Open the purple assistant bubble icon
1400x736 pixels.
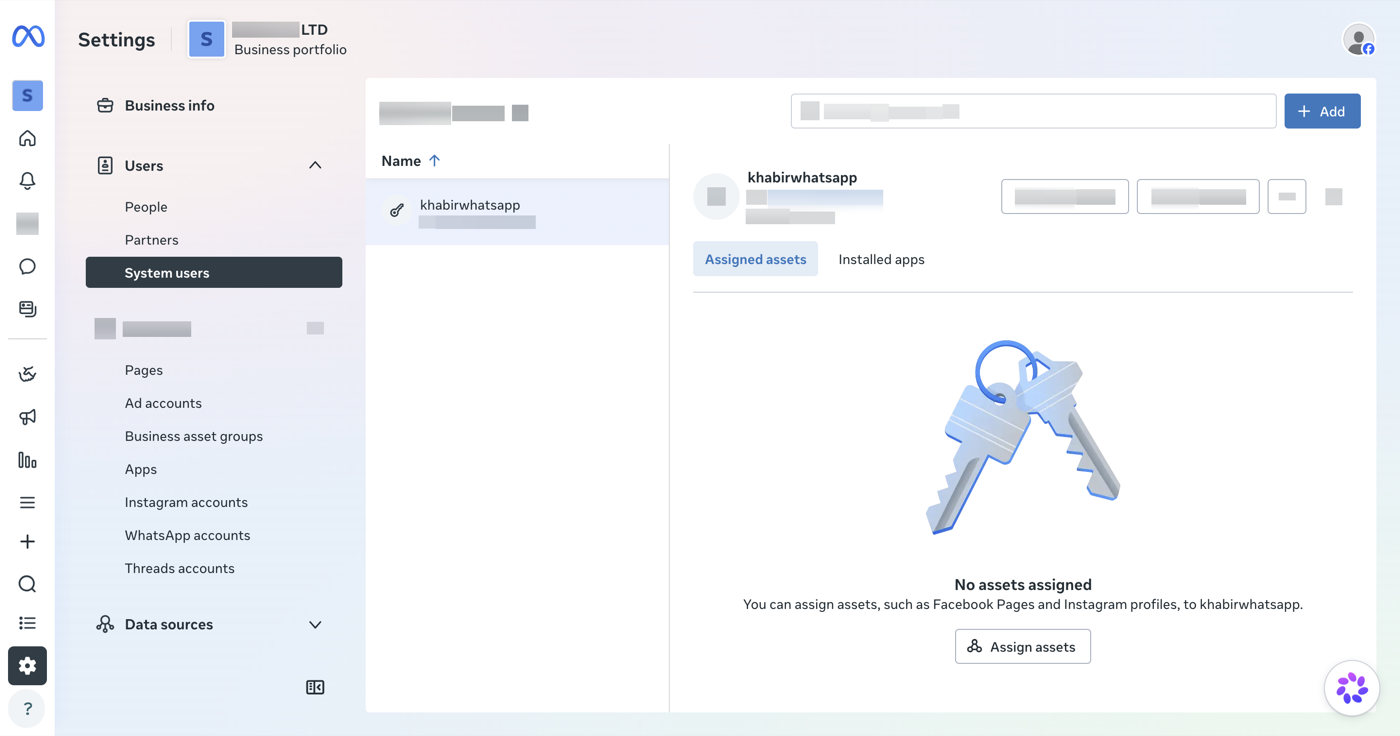click(1352, 688)
